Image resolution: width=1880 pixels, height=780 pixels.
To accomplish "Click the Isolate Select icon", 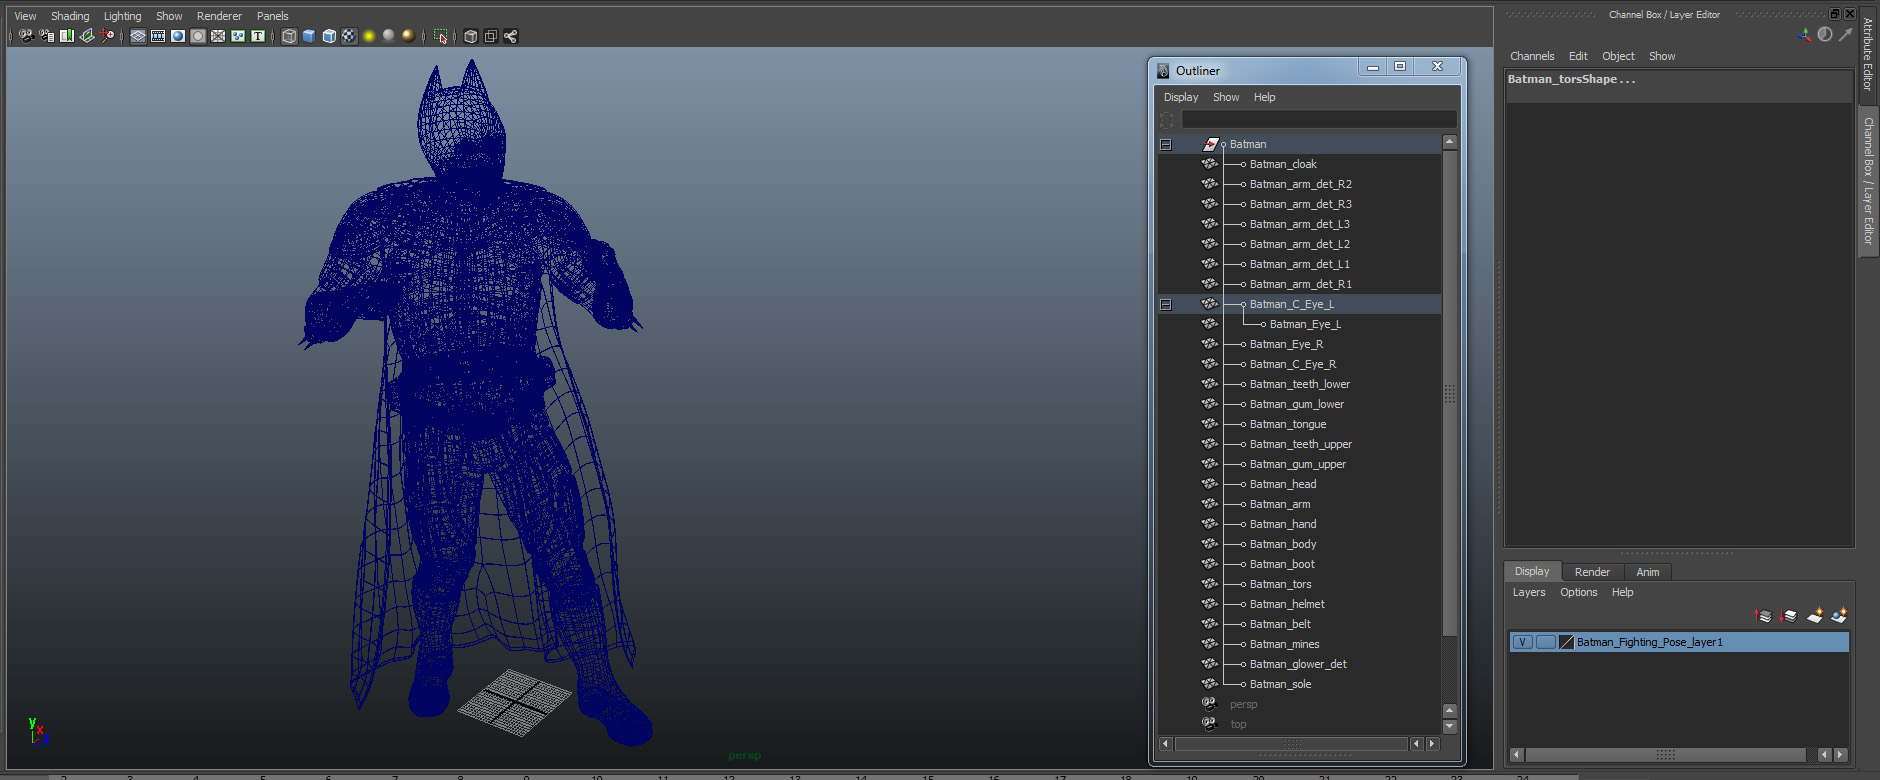I will (x=440, y=36).
